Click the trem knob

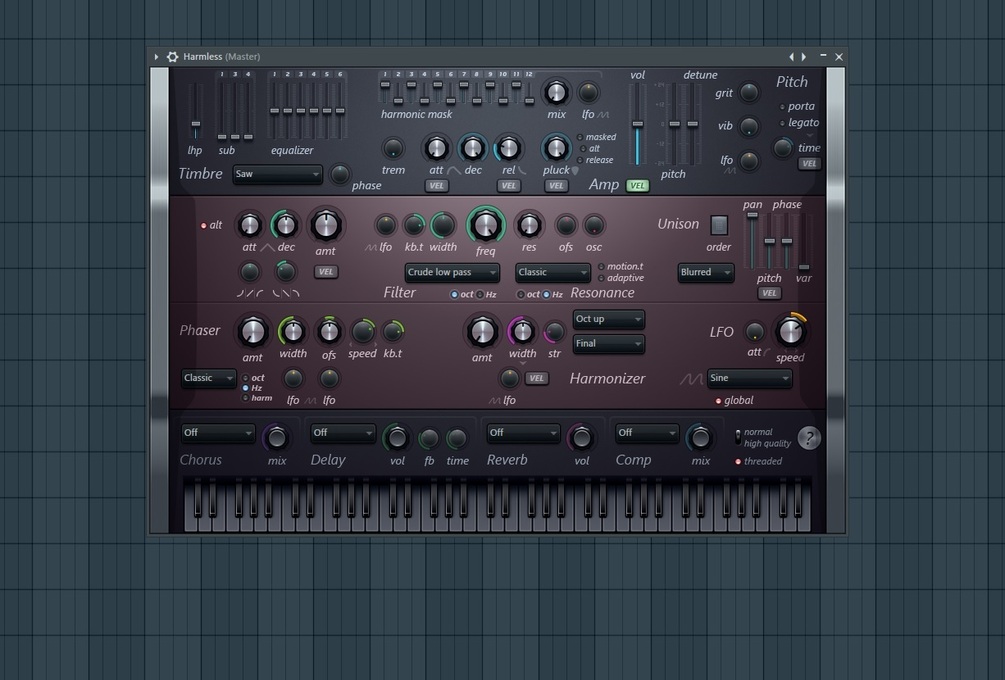[393, 148]
